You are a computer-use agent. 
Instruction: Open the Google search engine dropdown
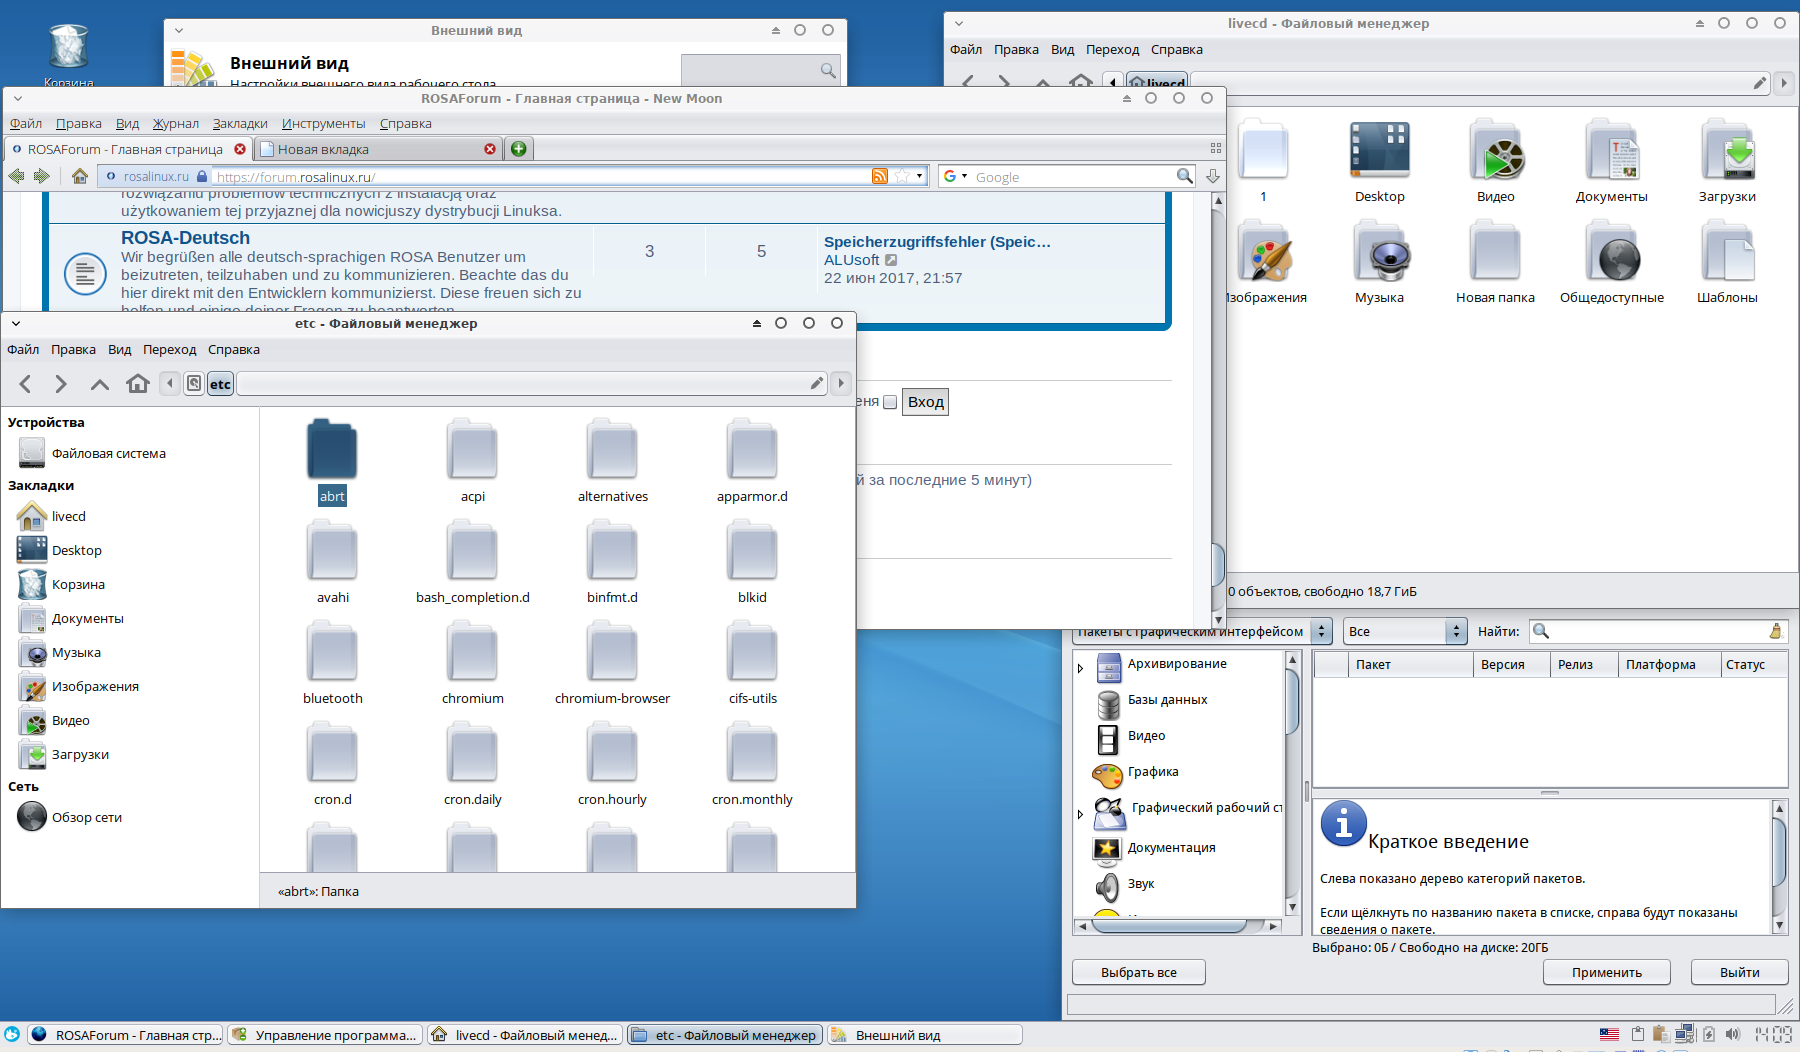956,177
